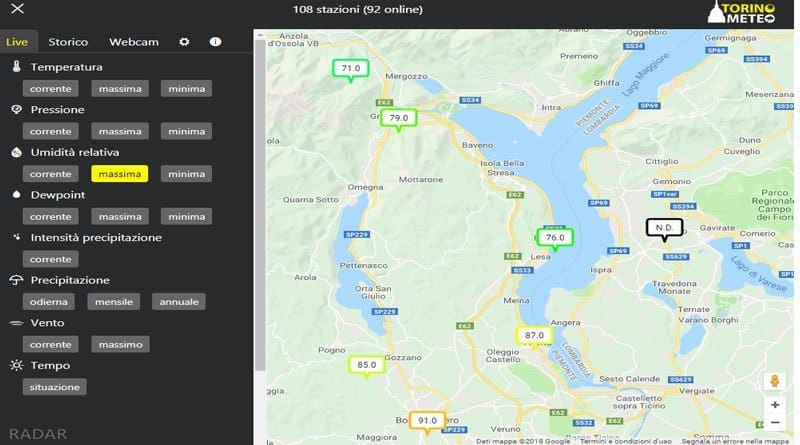This screenshot has height=445, width=800.
Task: Click the 76.0 station marker near Lesa
Action: click(555, 239)
